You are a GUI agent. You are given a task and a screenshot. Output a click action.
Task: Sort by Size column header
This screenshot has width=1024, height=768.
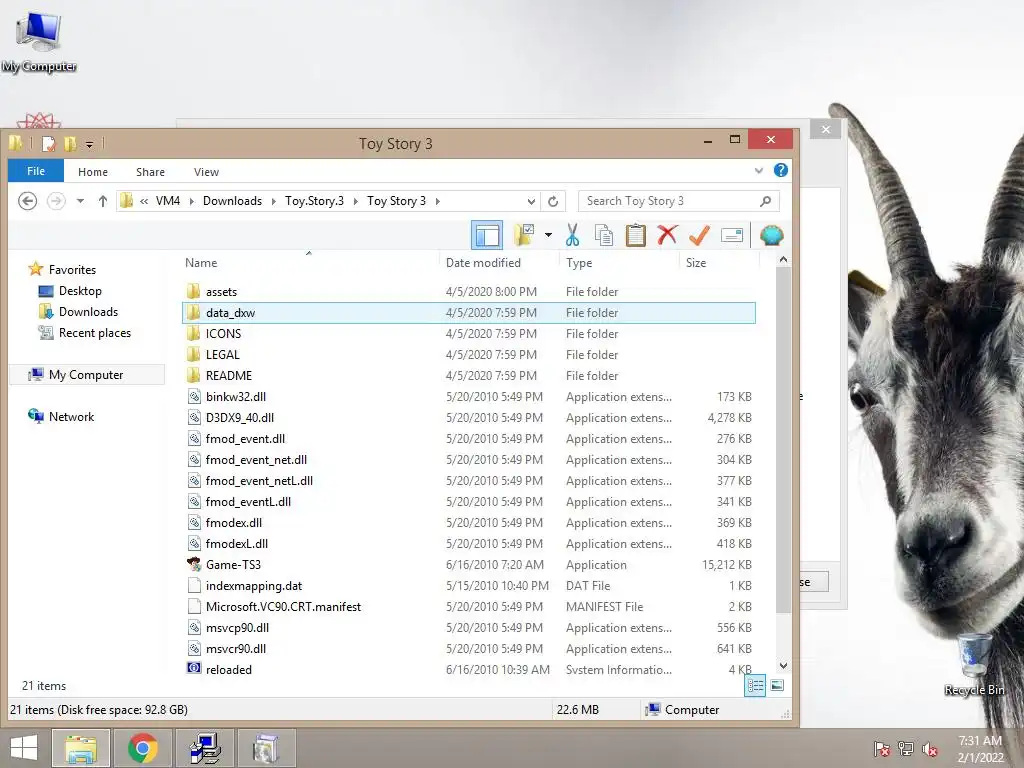[x=696, y=263]
